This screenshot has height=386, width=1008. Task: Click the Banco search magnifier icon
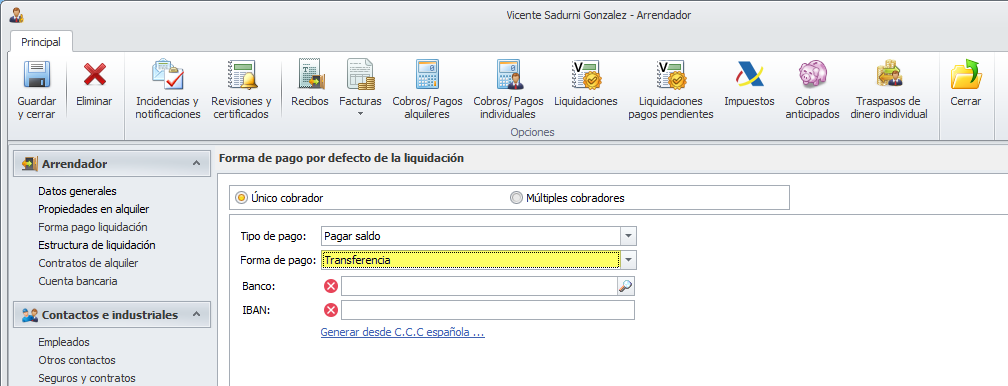626,286
